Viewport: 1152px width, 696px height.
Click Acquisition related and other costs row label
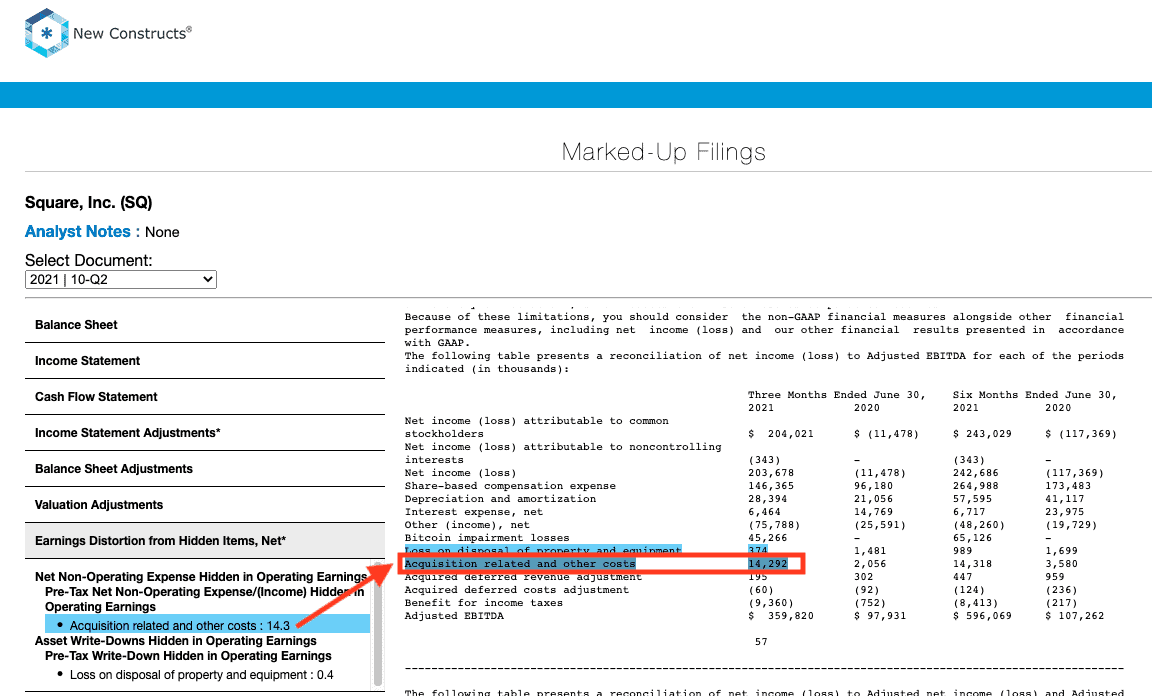click(519, 564)
